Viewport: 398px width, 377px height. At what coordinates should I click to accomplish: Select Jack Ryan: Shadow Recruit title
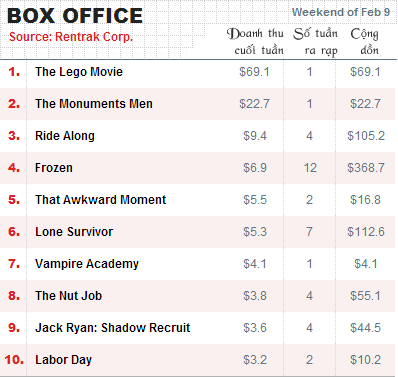click(x=113, y=328)
